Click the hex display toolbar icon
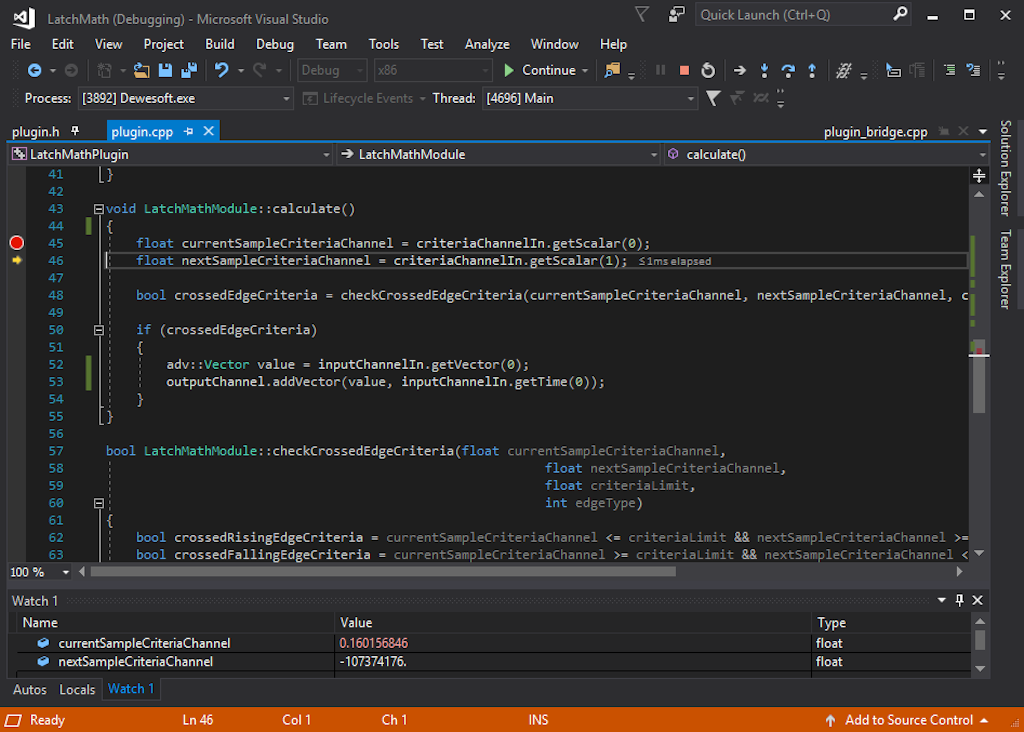The image size is (1024, 732). coord(844,71)
